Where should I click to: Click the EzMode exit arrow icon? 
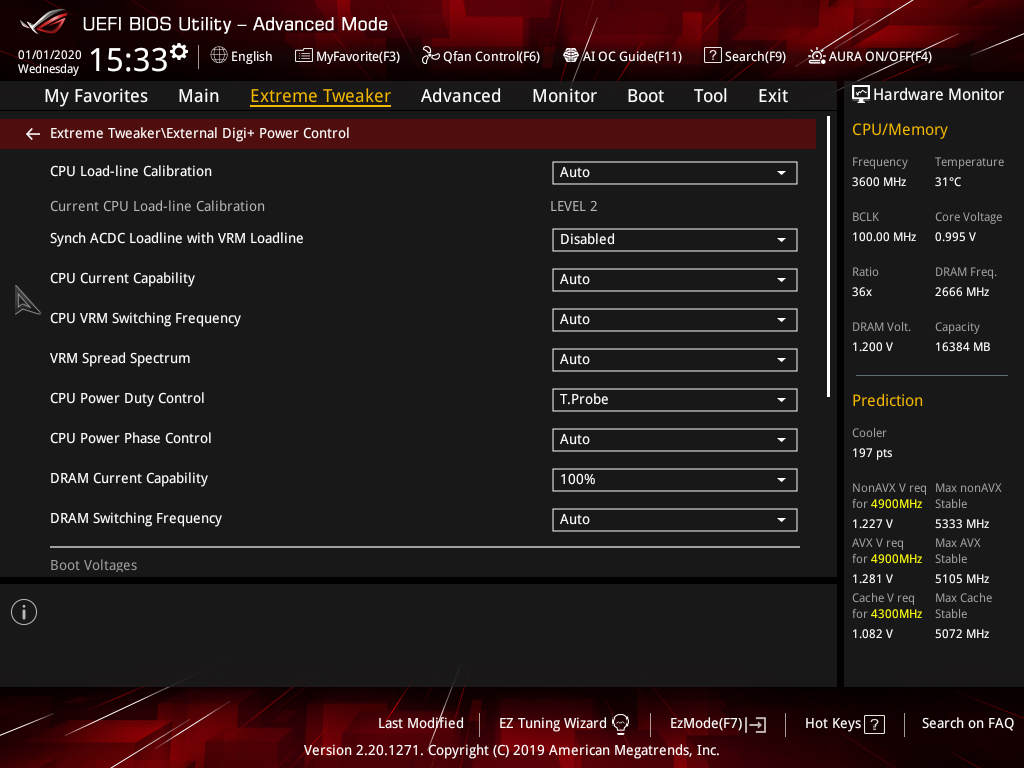[756, 724]
